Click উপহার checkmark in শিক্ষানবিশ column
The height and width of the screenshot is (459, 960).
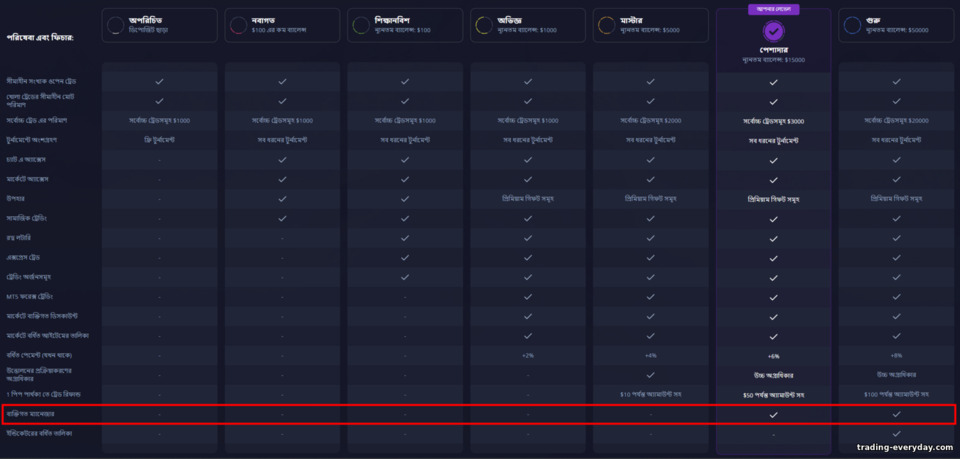point(405,199)
